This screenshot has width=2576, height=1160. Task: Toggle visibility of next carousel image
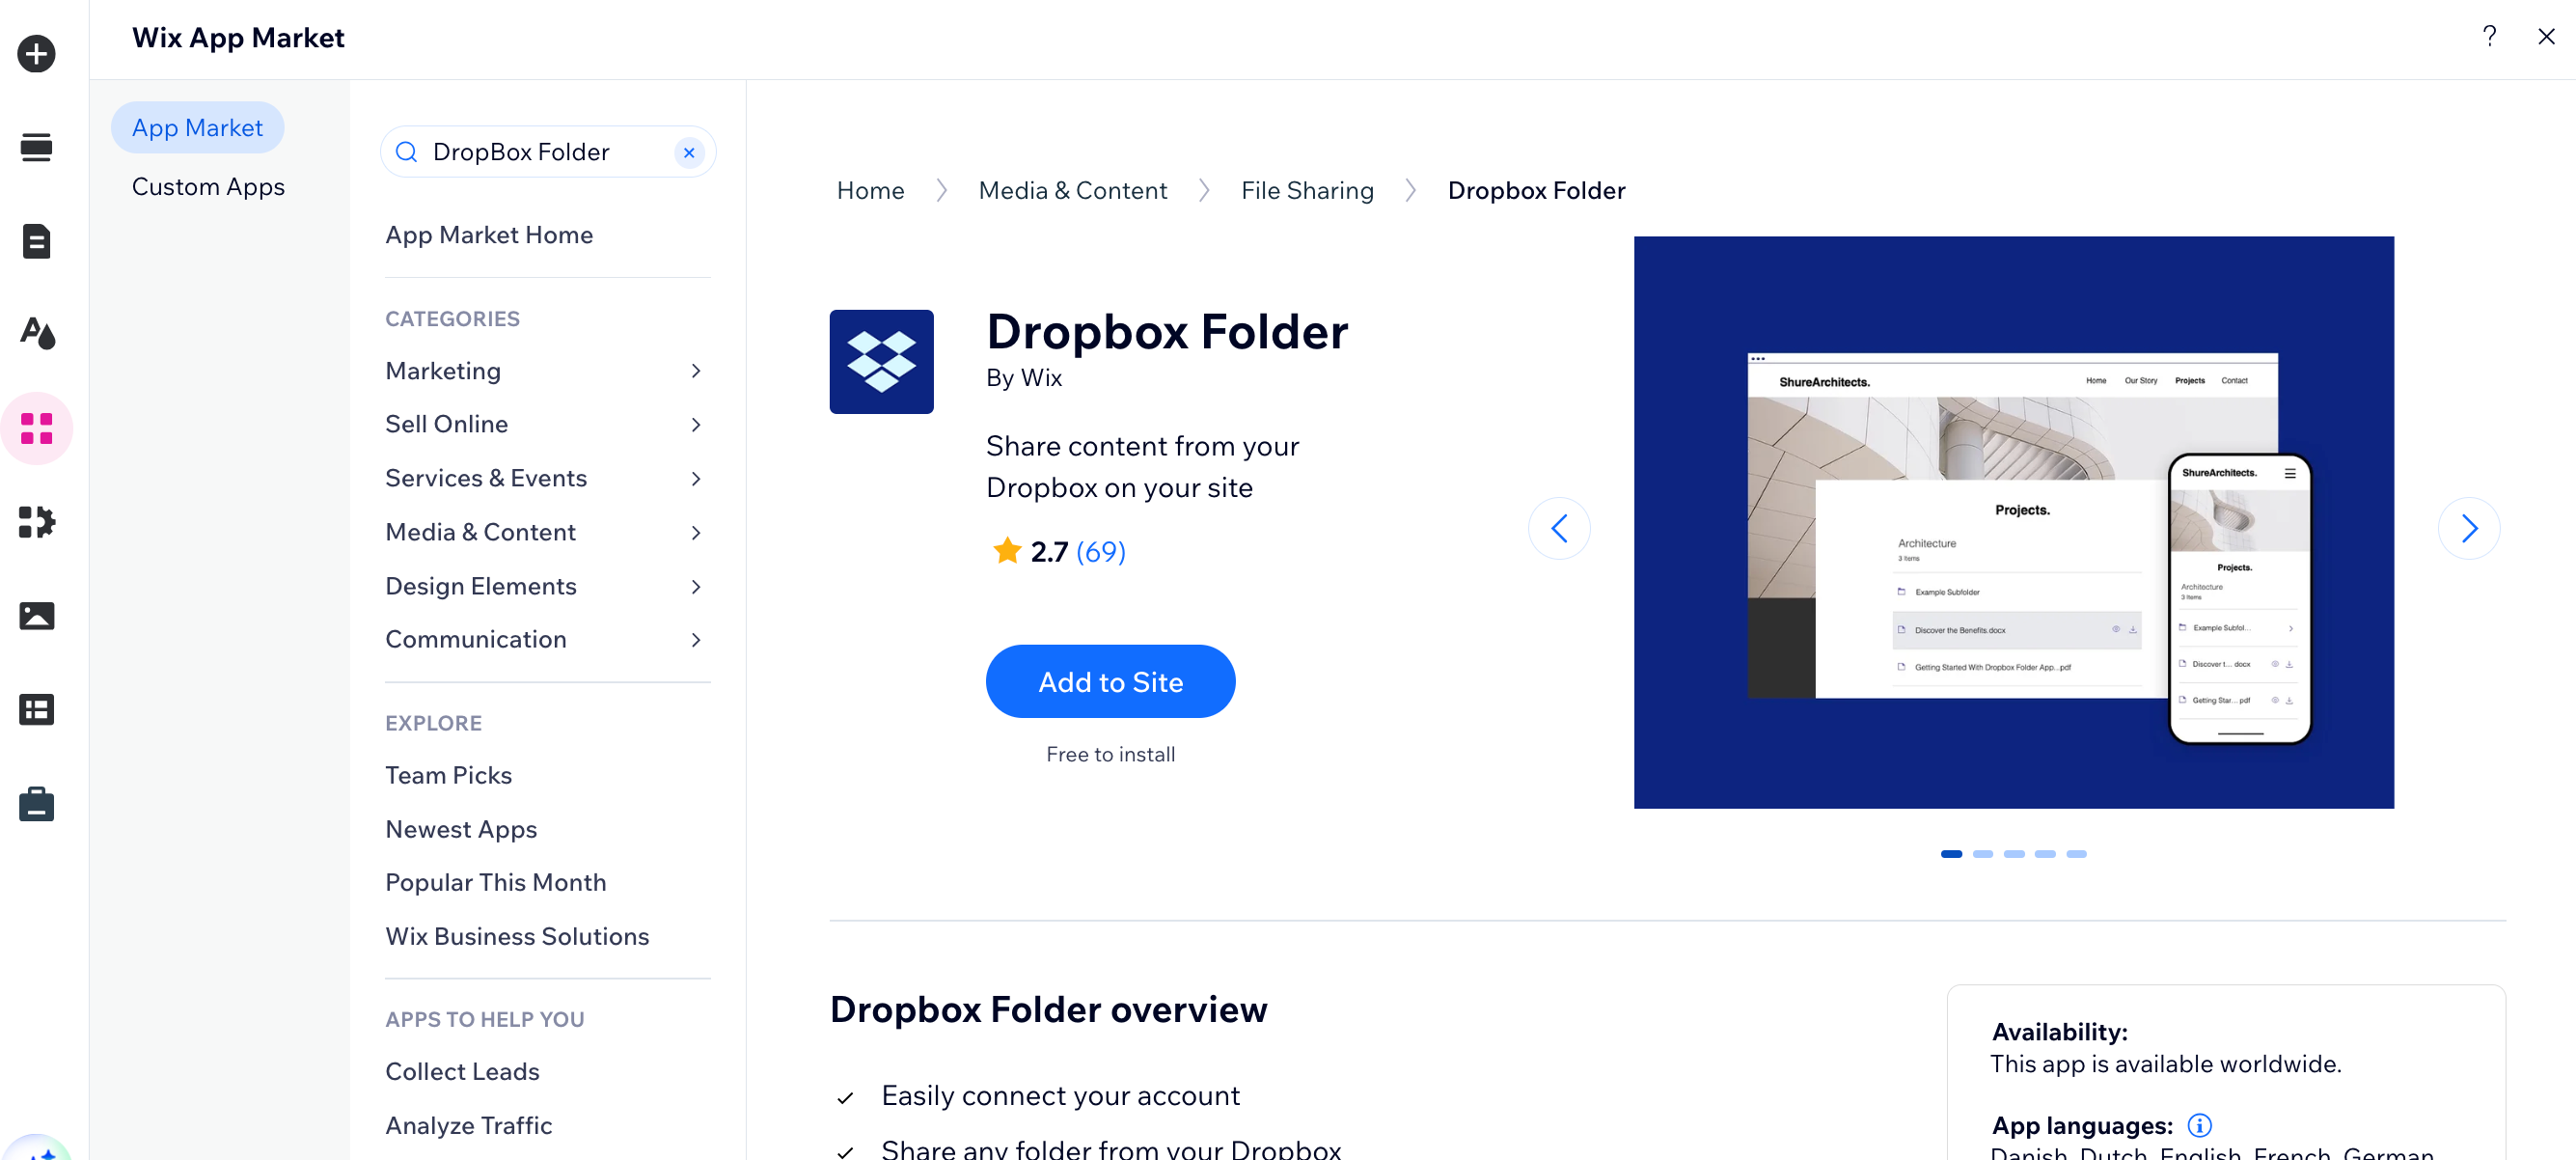coord(2468,528)
